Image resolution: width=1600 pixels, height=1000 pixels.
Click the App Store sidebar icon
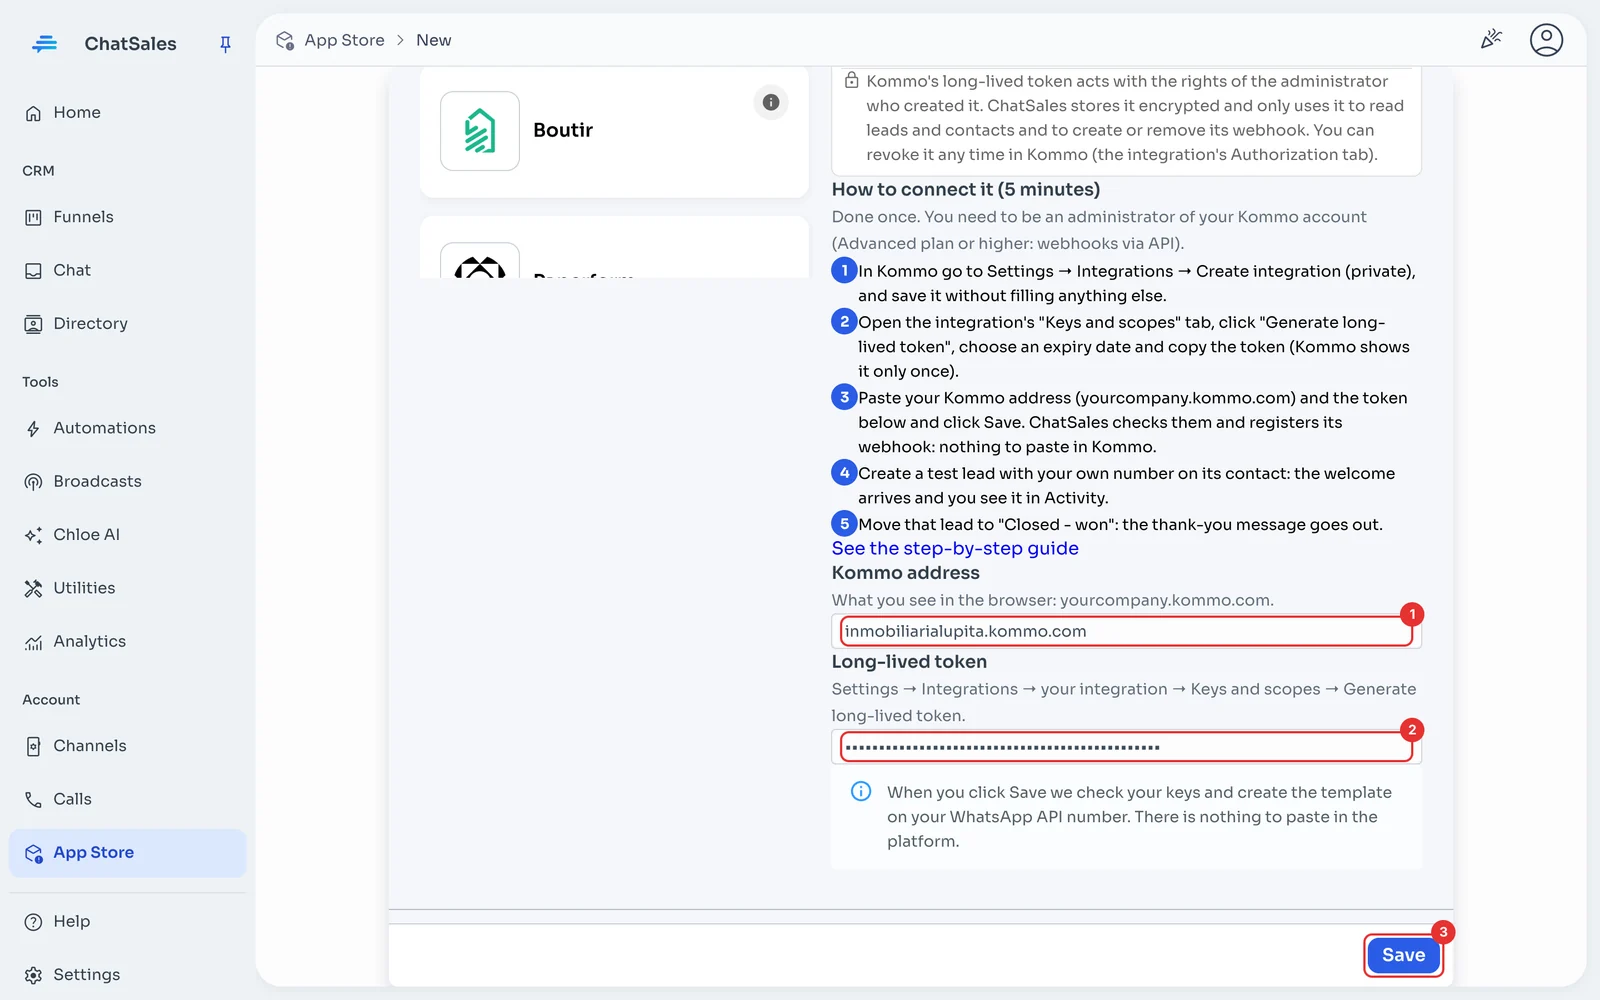click(33, 853)
